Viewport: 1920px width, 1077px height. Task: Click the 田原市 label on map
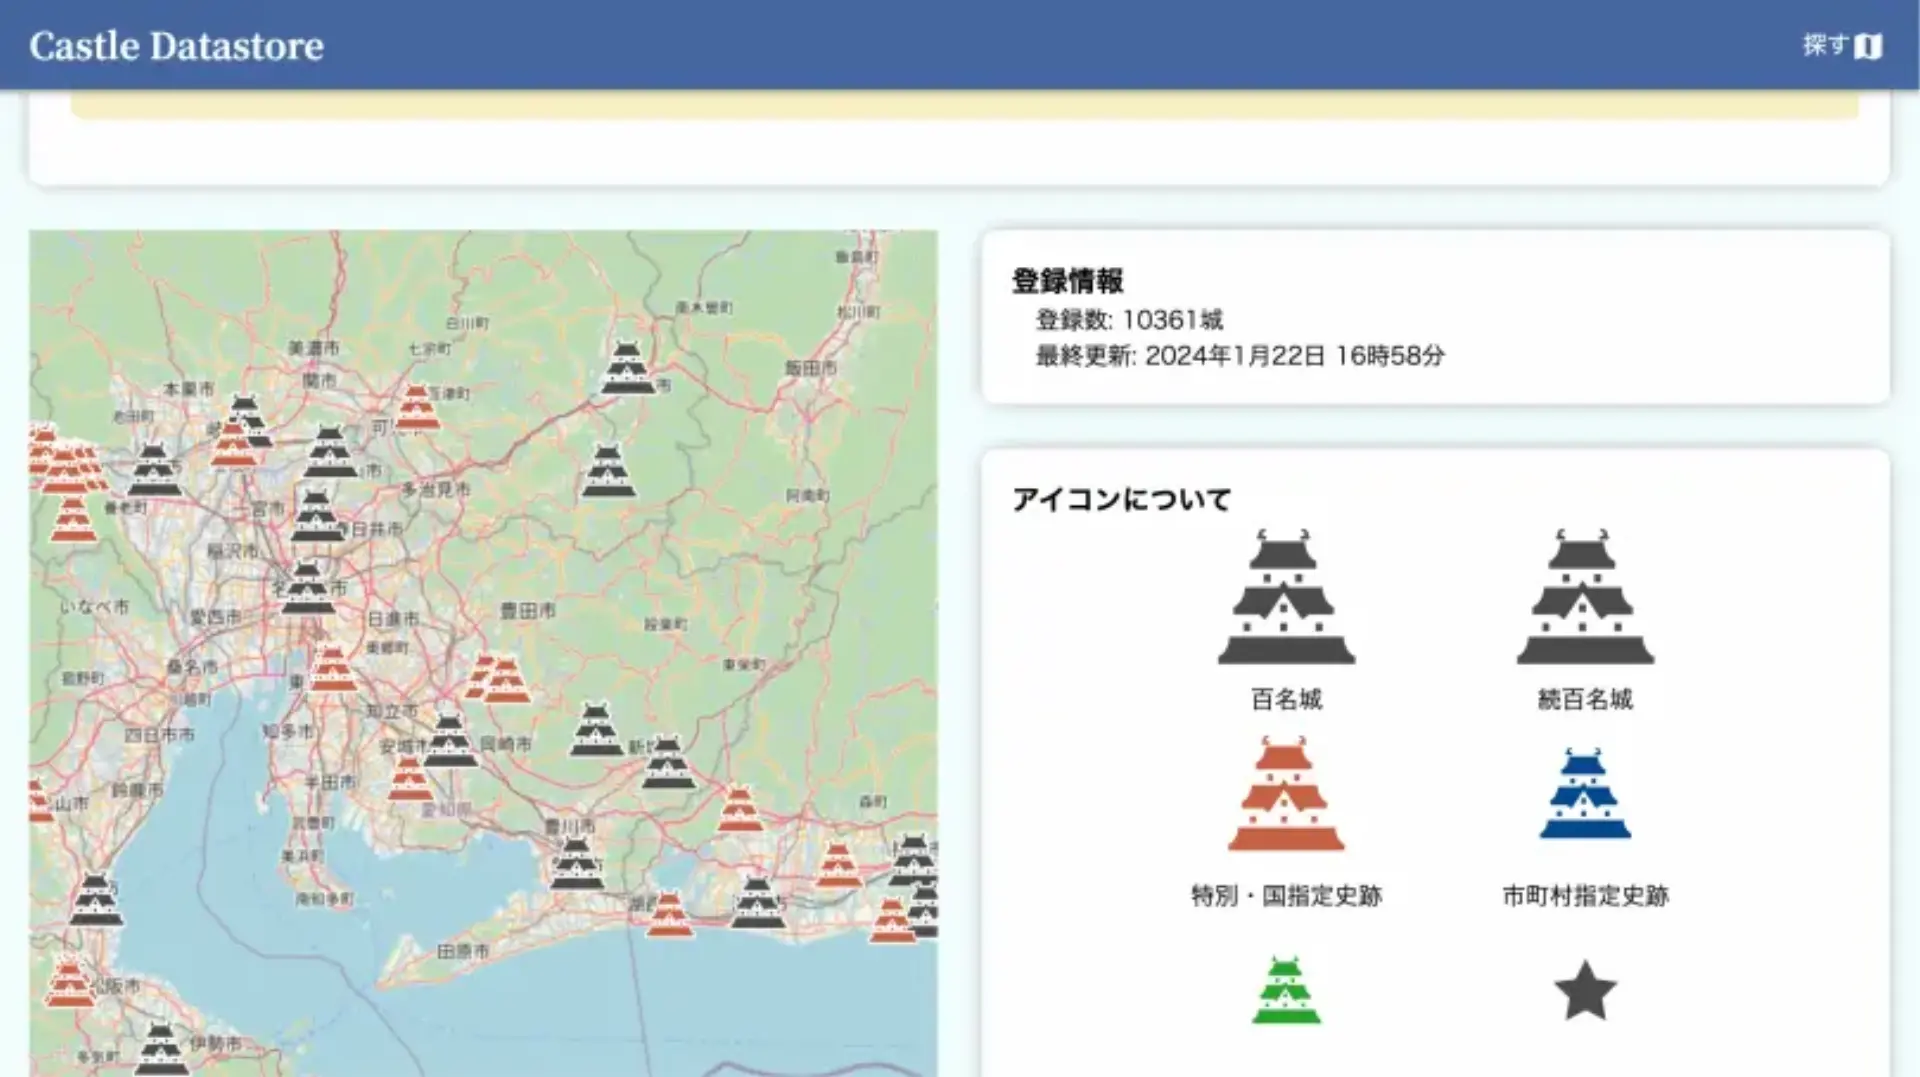[x=463, y=951]
